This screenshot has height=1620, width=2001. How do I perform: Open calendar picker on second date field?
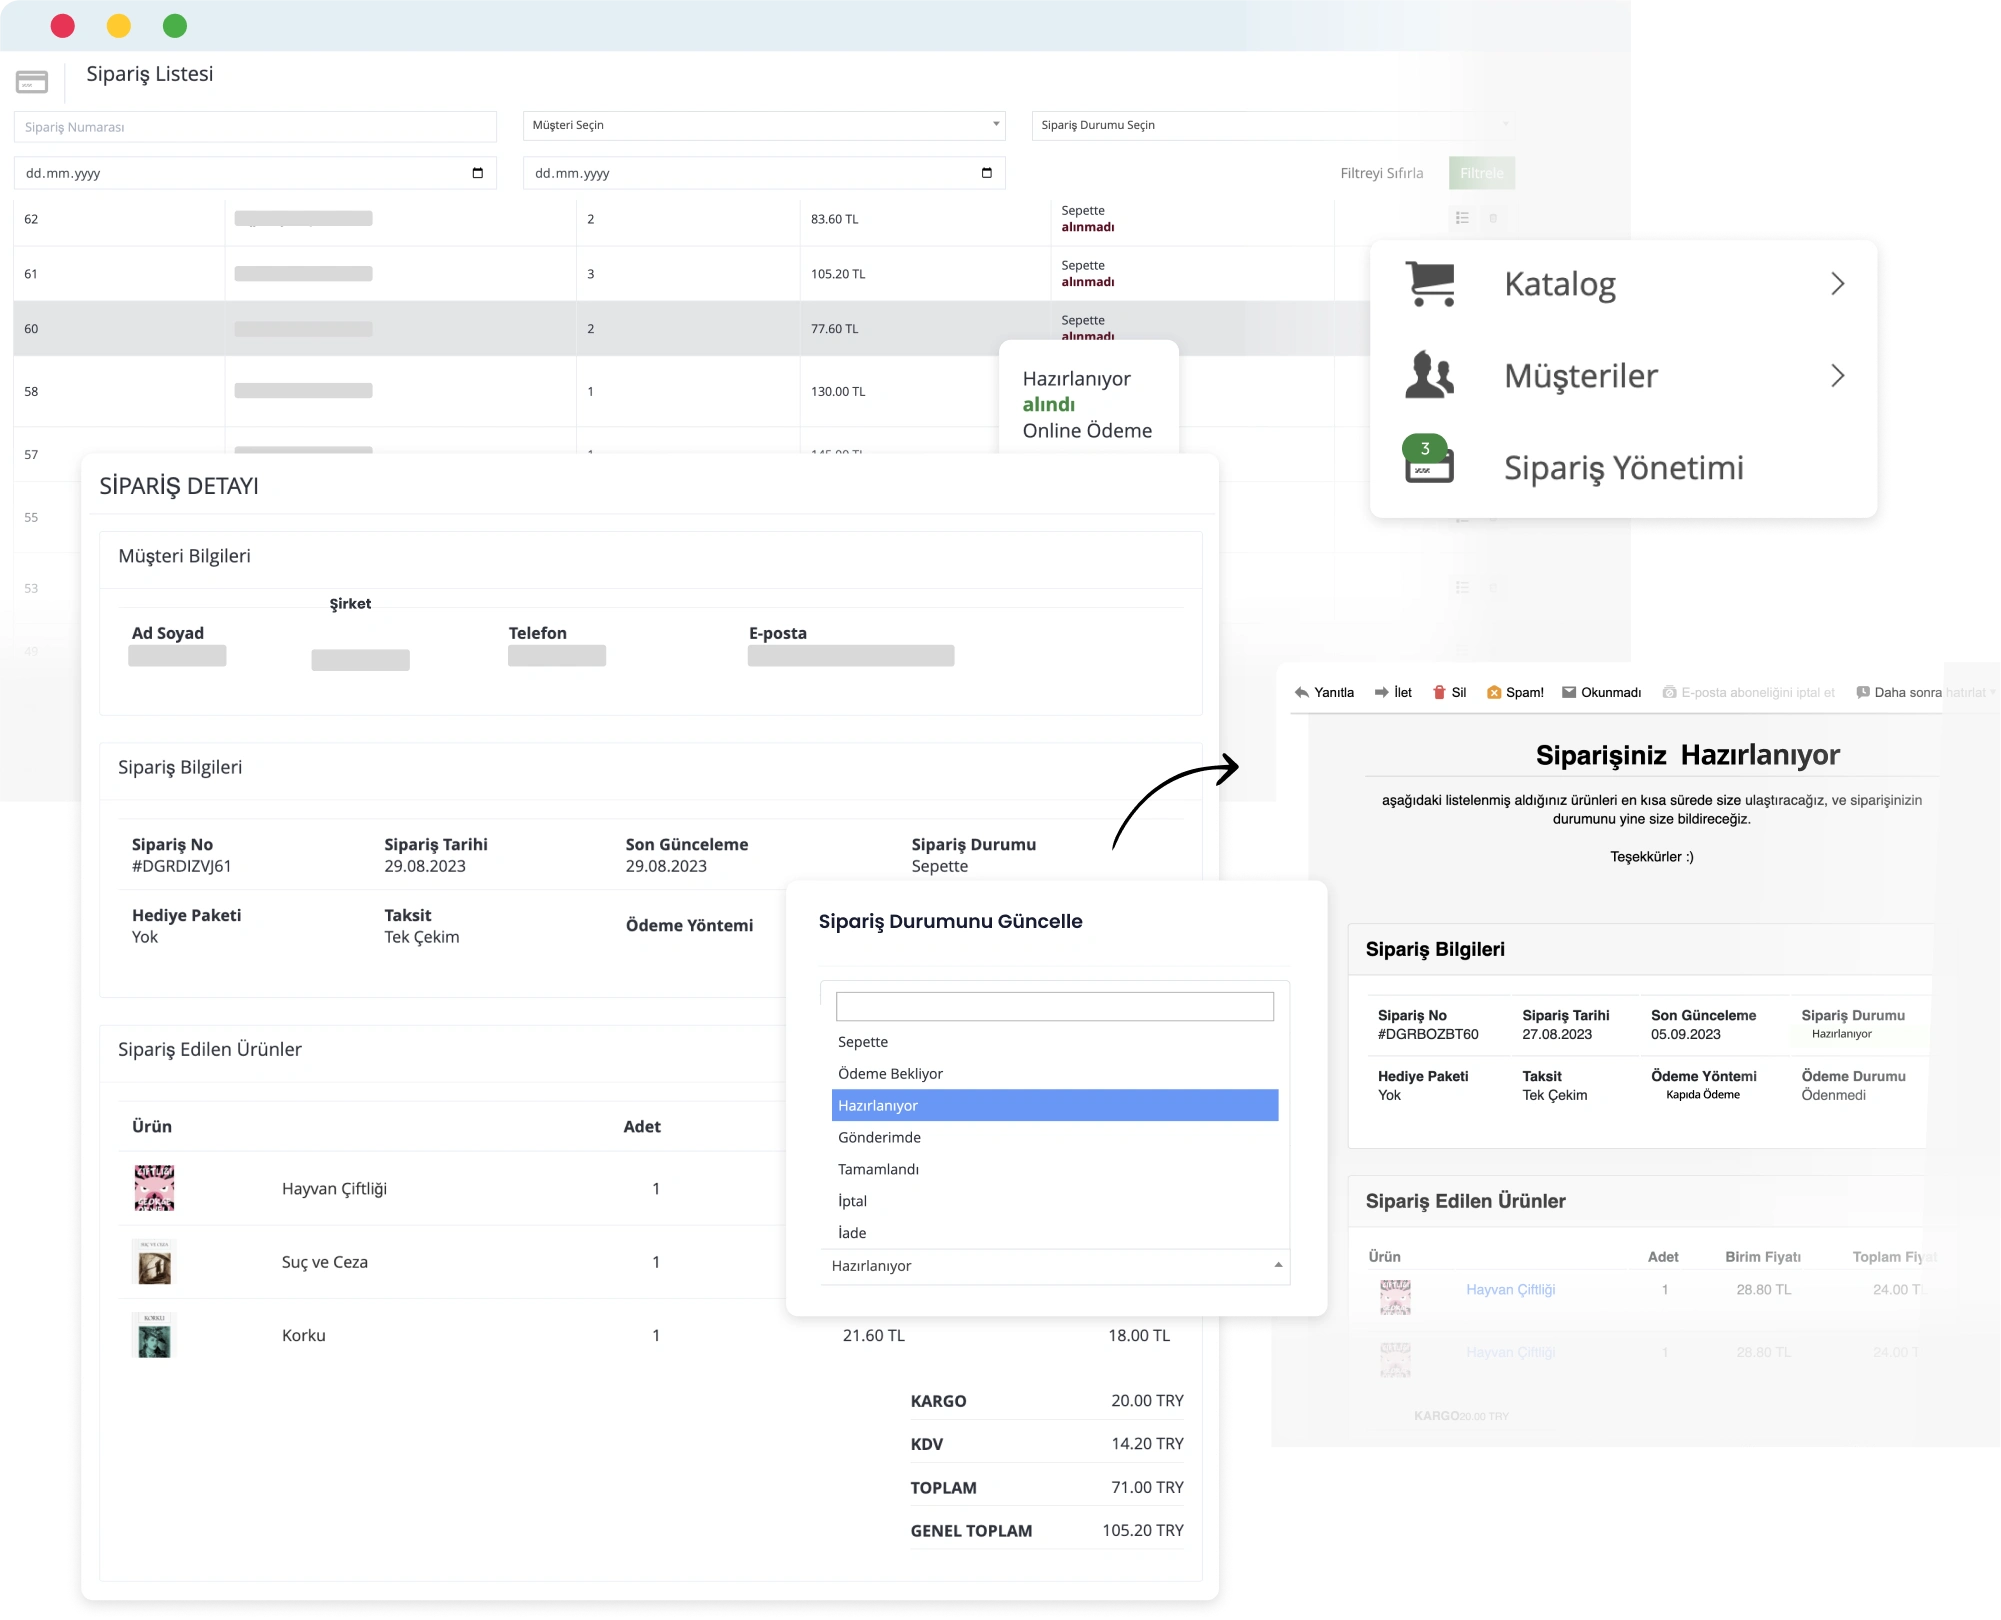point(987,173)
